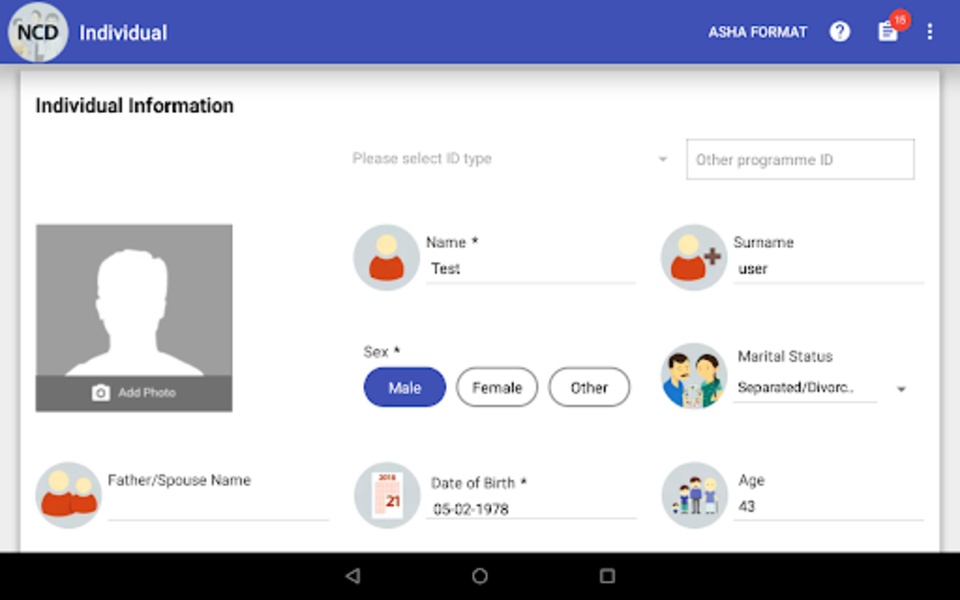
Task: Click the Father/Spouse Name people icon
Action: [68, 495]
